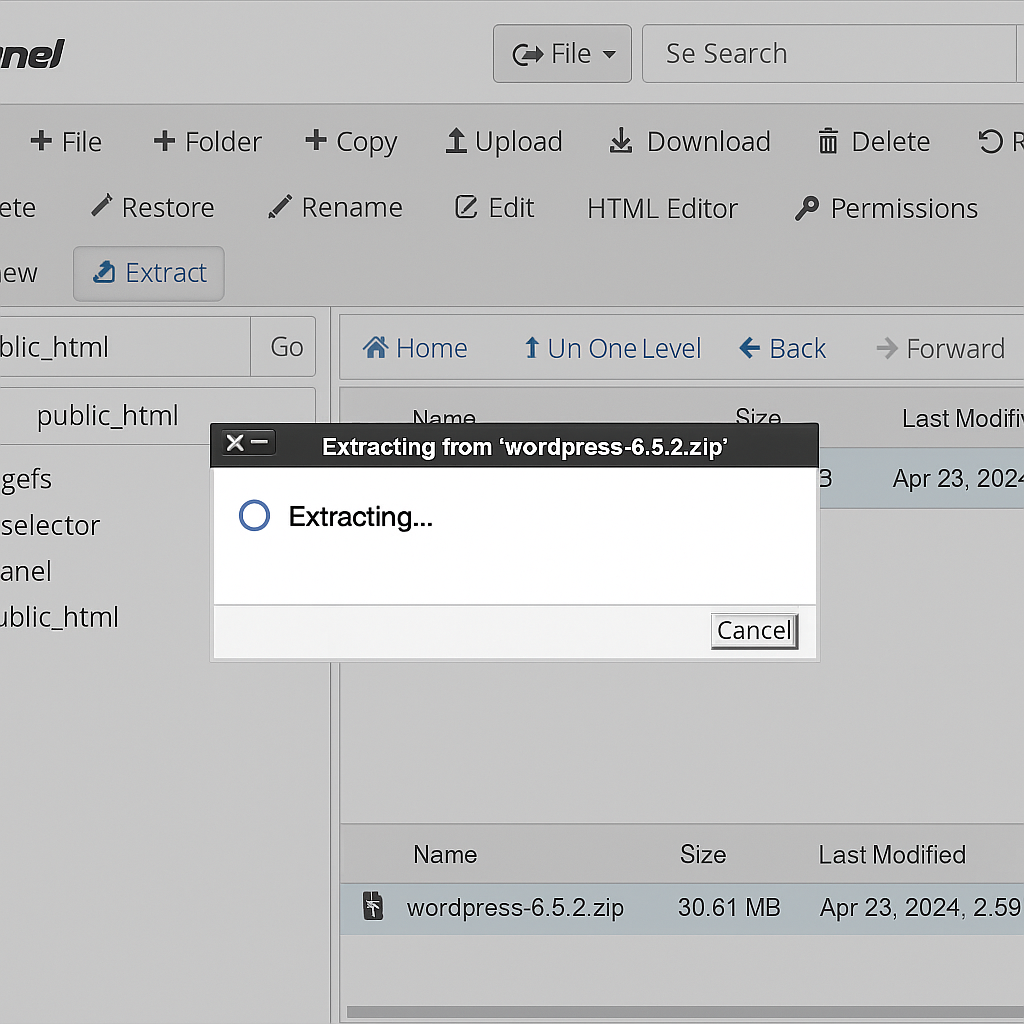Screen dimensions: 1024x1024
Task: Create a new file with + File
Action: point(66,142)
